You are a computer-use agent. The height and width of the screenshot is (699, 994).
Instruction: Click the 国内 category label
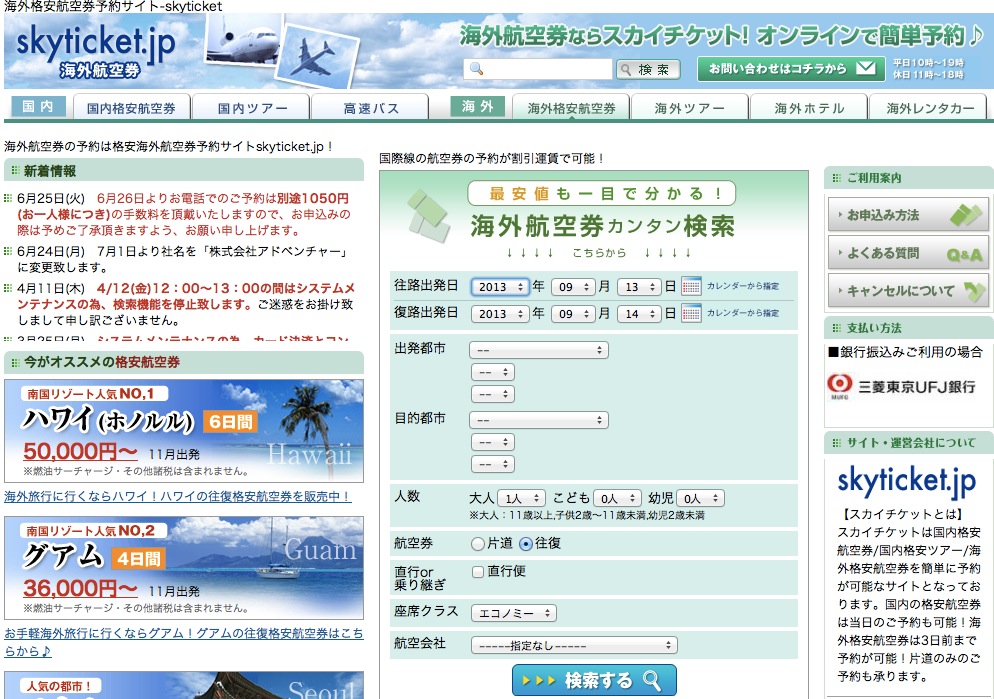point(38,106)
